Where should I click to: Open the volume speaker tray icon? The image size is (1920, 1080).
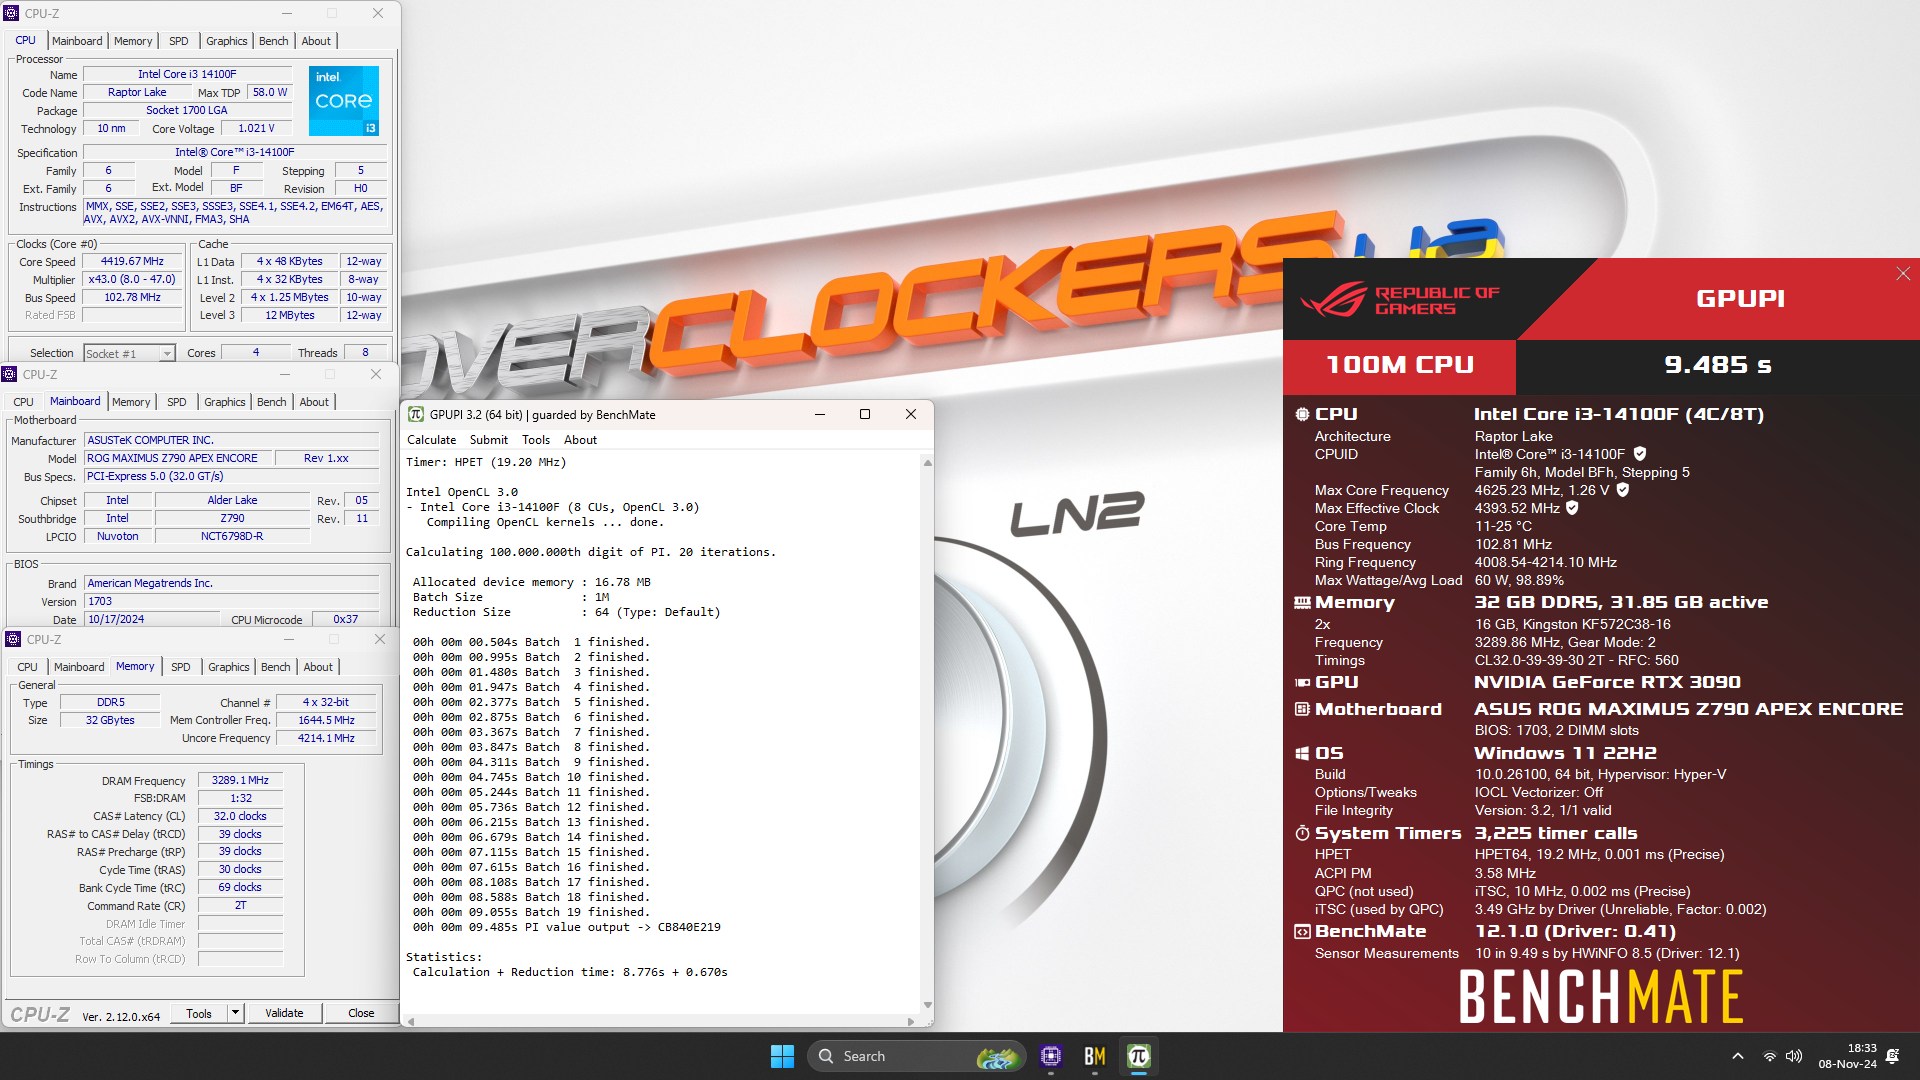[x=1794, y=1056]
